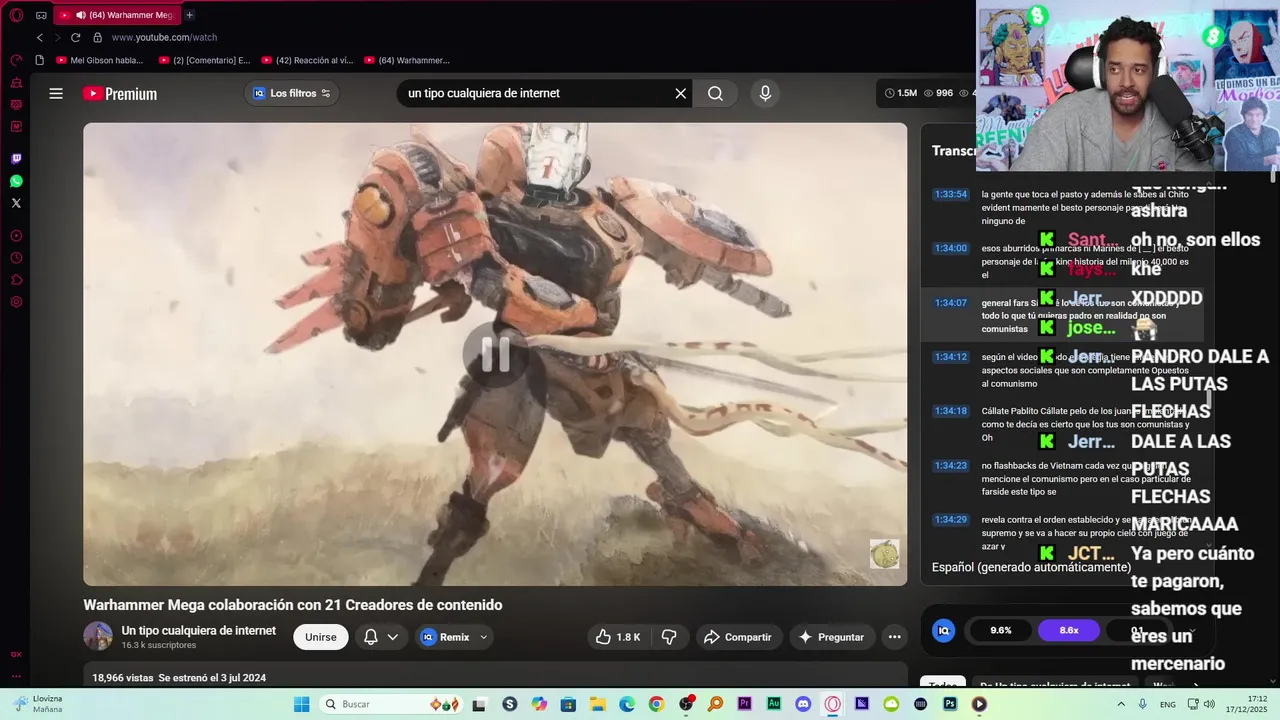Go back to the previous page
The height and width of the screenshot is (720, 1280).
point(40,37)
